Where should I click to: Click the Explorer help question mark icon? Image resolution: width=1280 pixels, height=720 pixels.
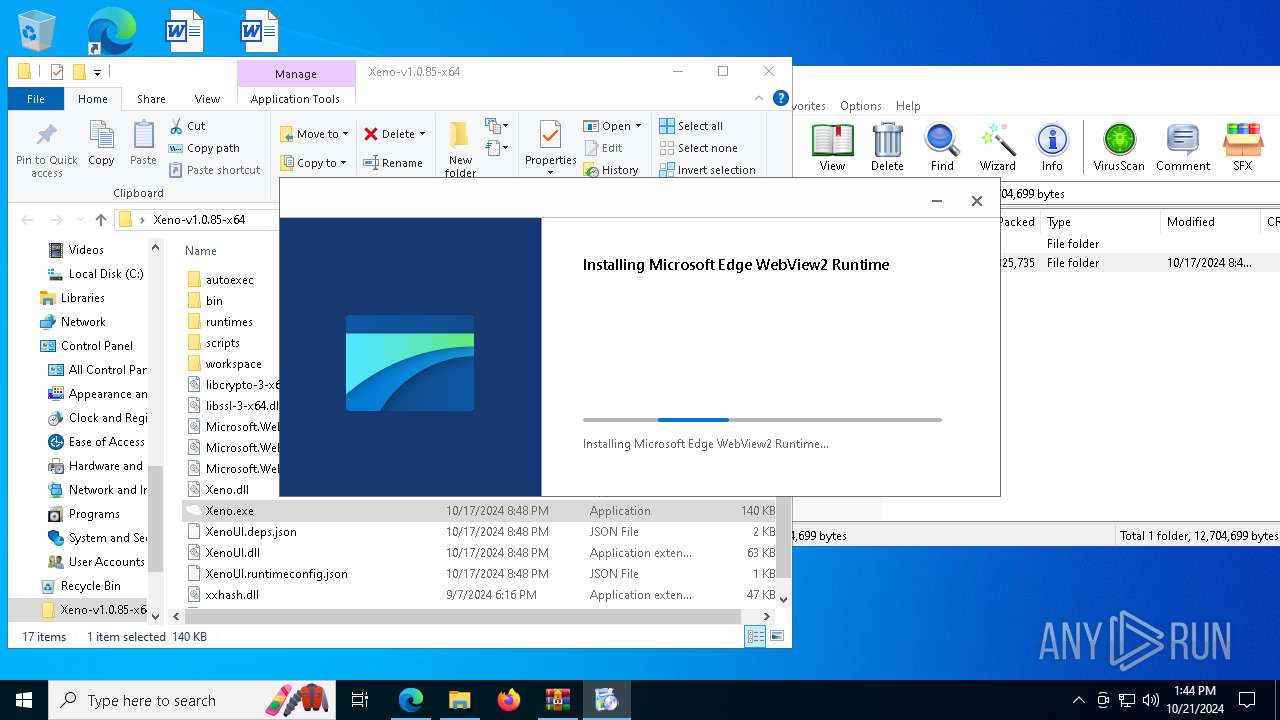pyautogui.click(x=781, y=98)
